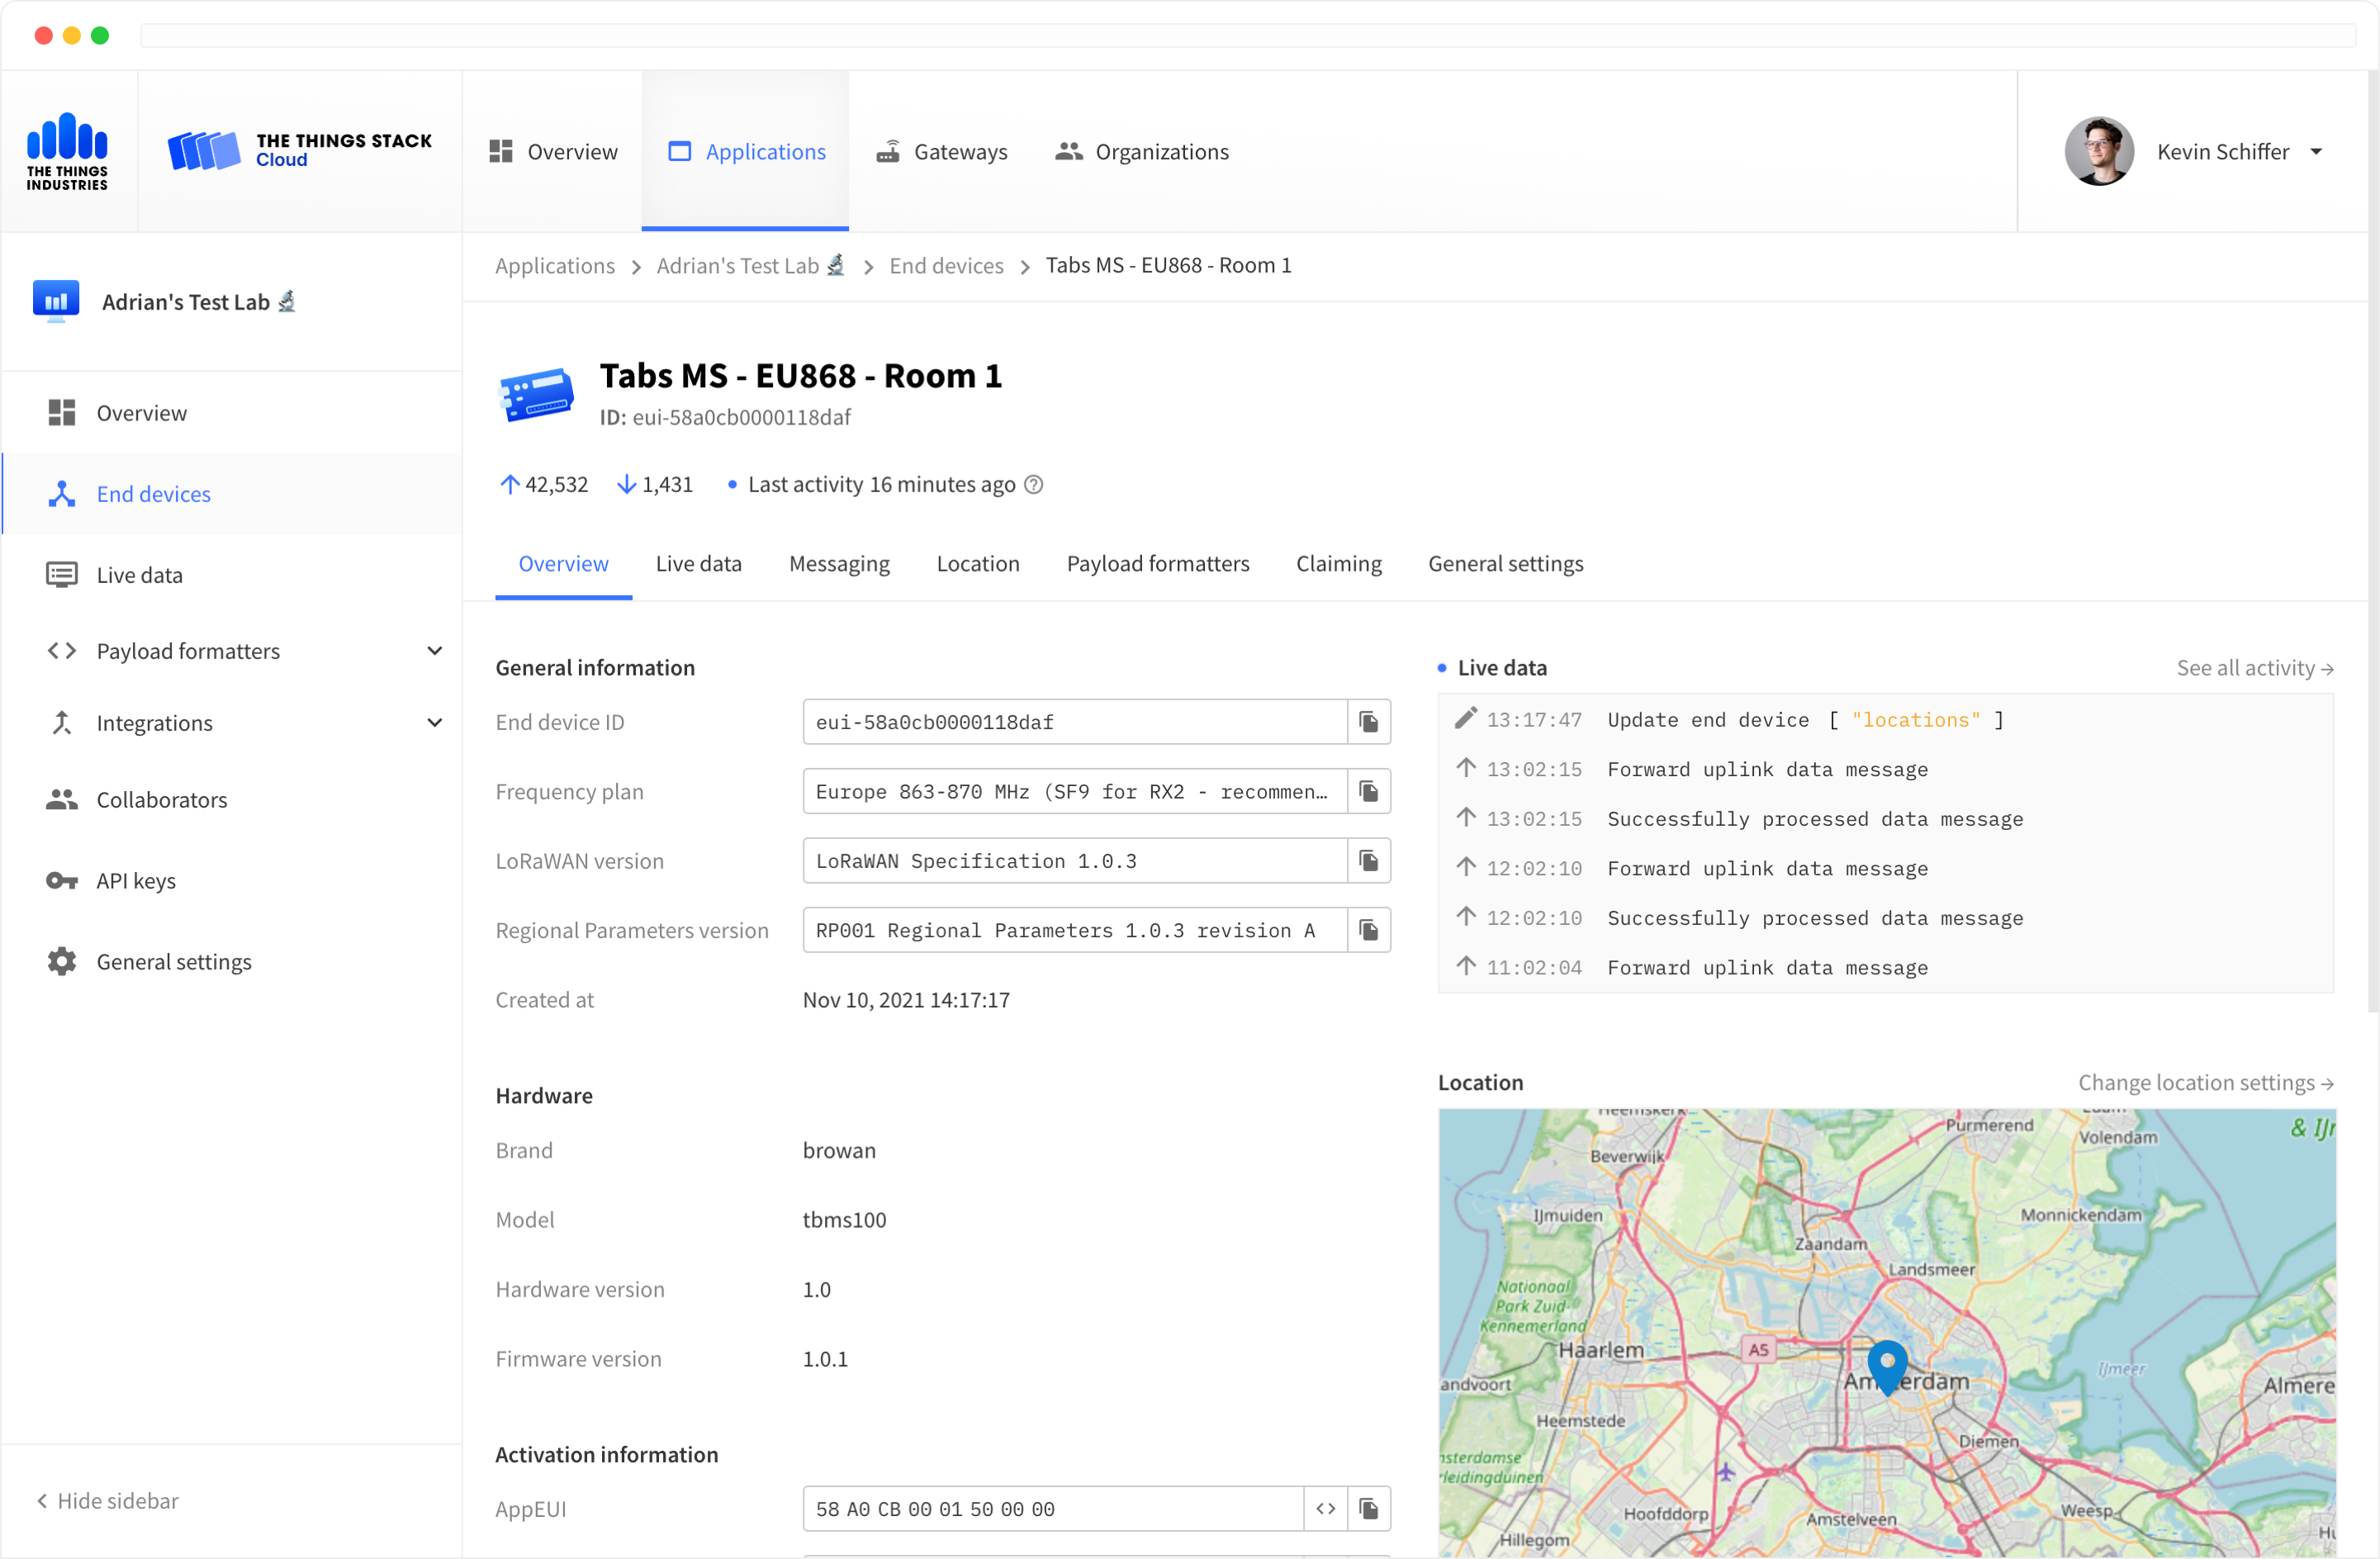Image resolution: width=2380 pixels, height=1559 pixels.
Task: Click the Live data sidebar icon
Action: pos(61,574)
